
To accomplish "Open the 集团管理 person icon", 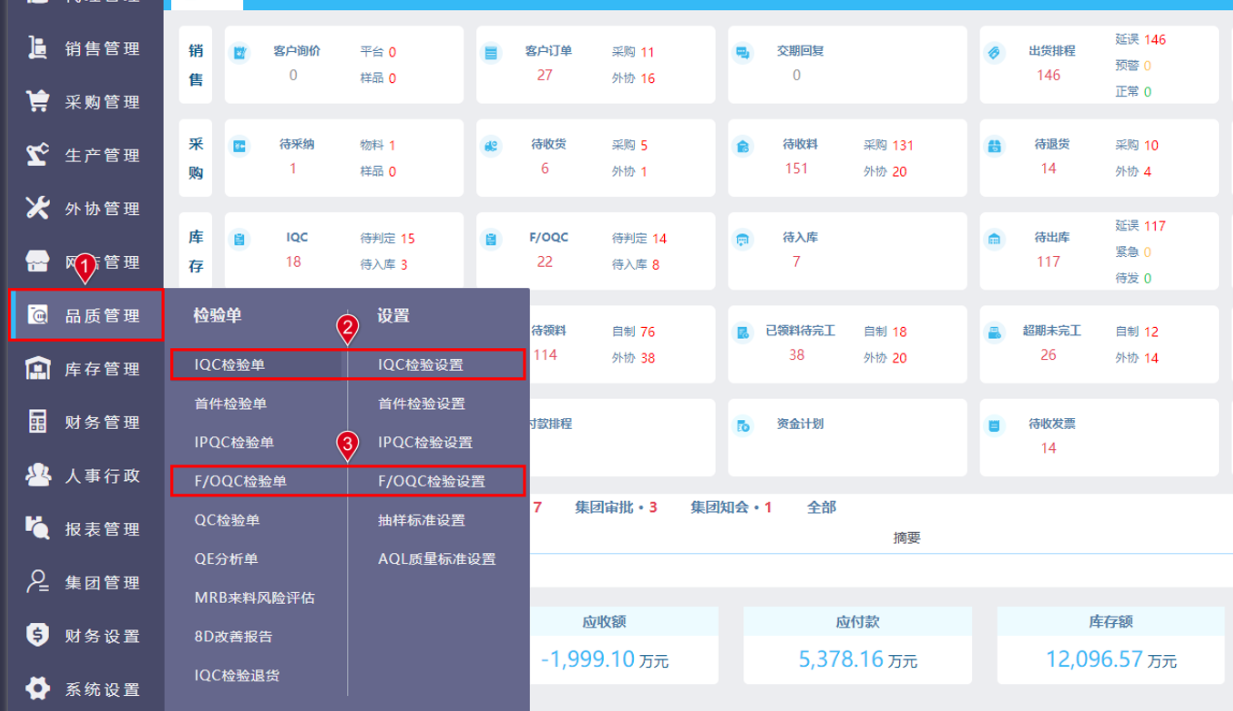I will [37, 582].
